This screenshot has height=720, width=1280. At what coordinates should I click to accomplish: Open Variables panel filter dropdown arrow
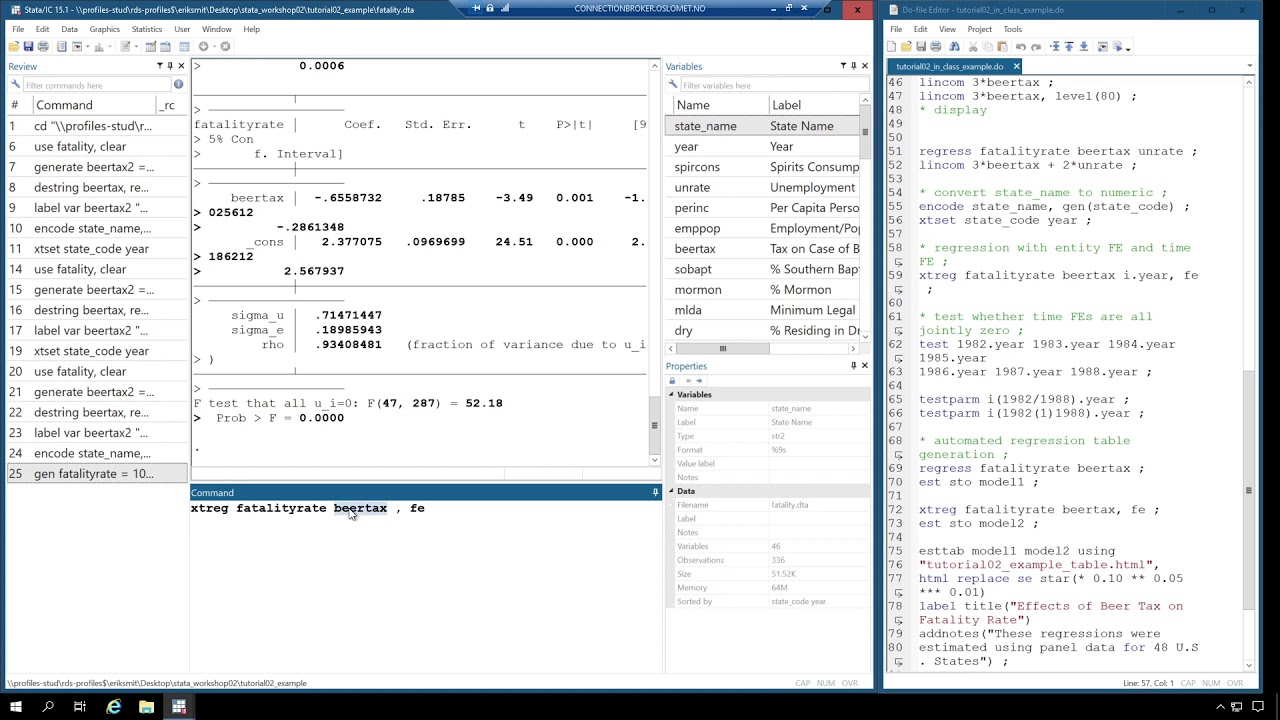coord(843,66)
